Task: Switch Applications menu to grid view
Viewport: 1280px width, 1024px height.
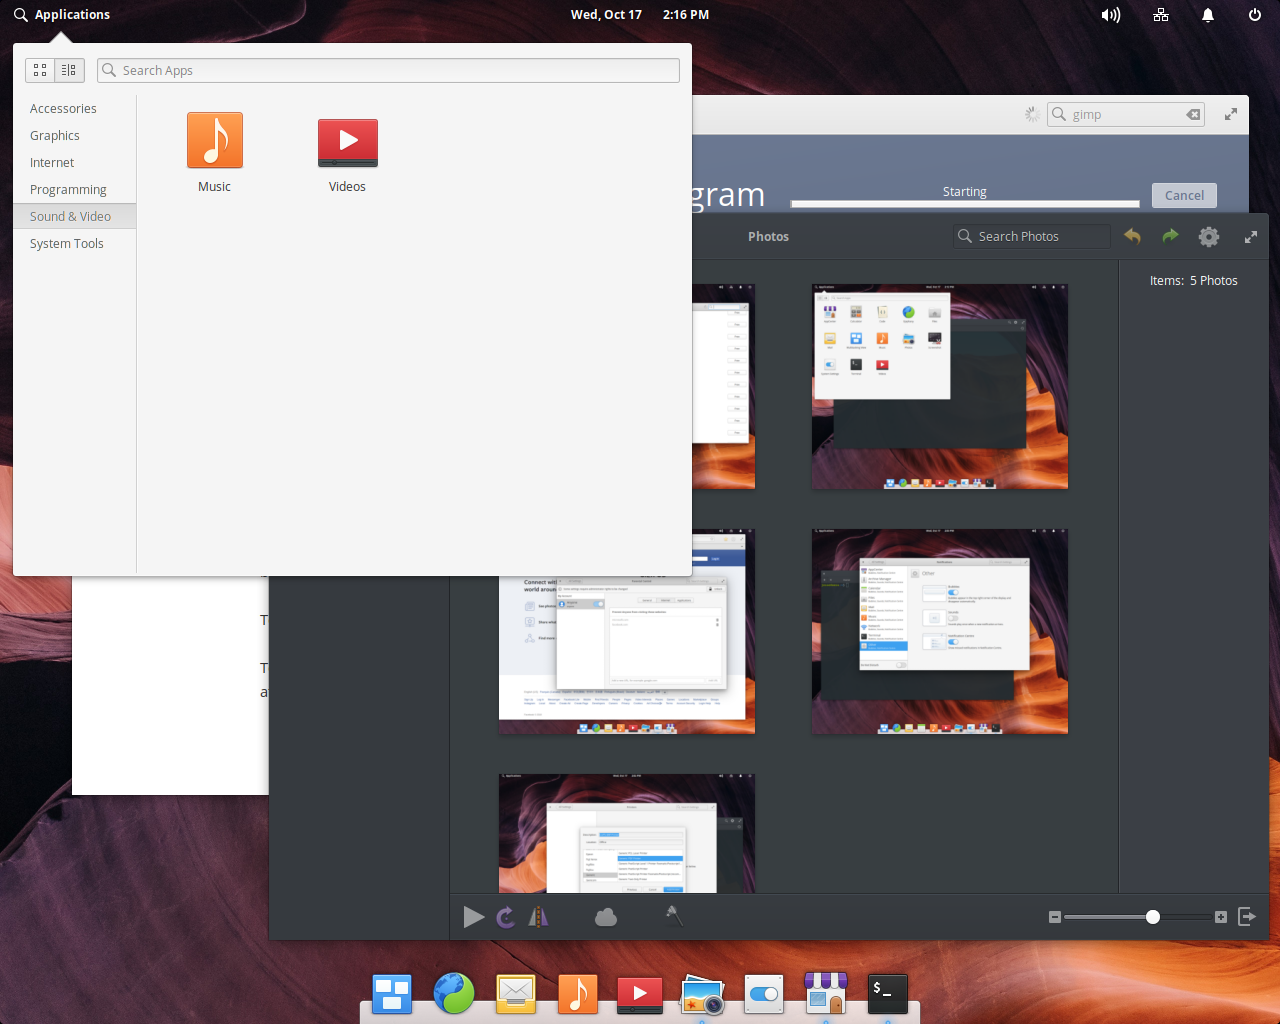Action: click(x=40, y=70)
